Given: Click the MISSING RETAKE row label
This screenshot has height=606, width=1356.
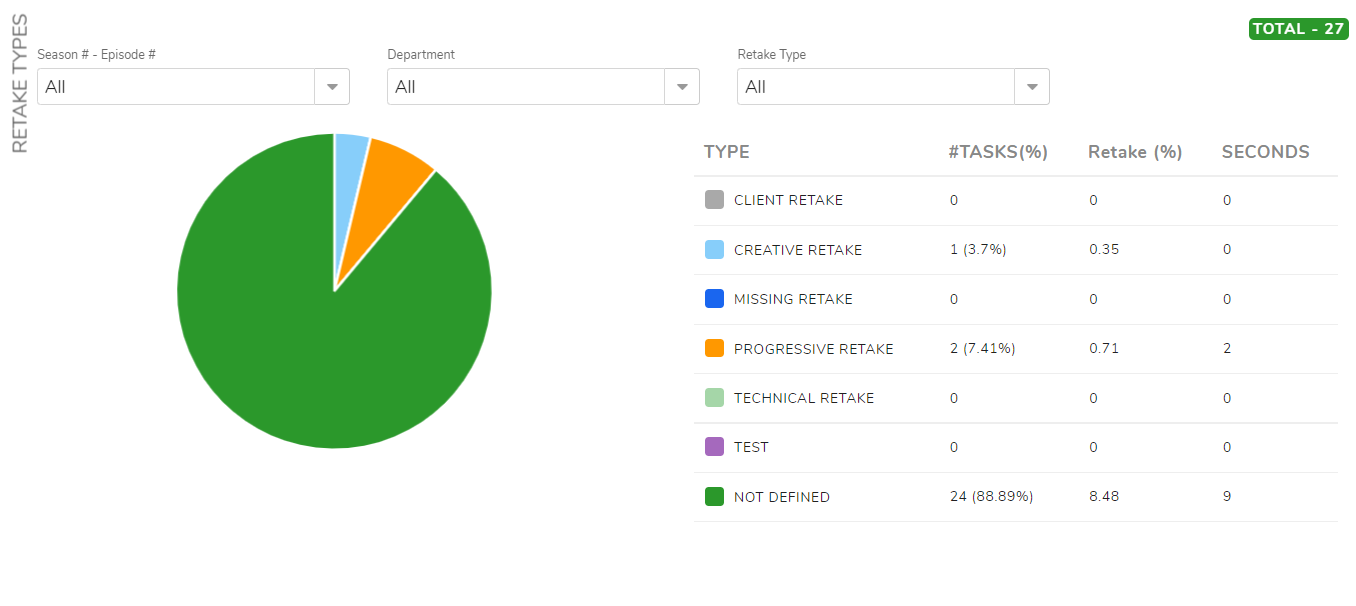Looking at the screenshot, I should pos(793,299).
